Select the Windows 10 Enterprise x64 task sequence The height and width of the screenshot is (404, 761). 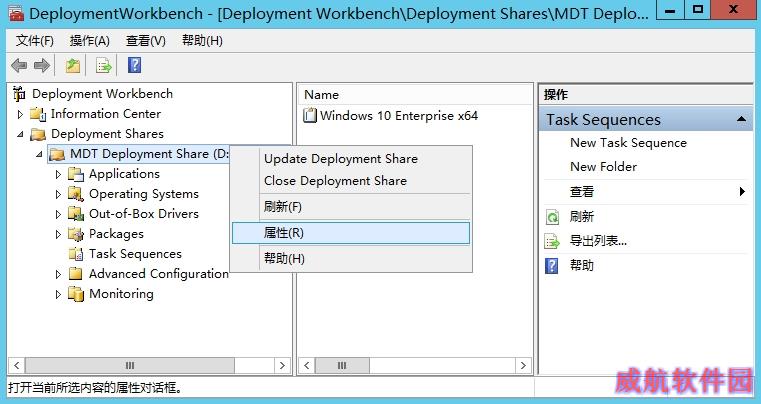pyautogui.click(x=391, y=116)
